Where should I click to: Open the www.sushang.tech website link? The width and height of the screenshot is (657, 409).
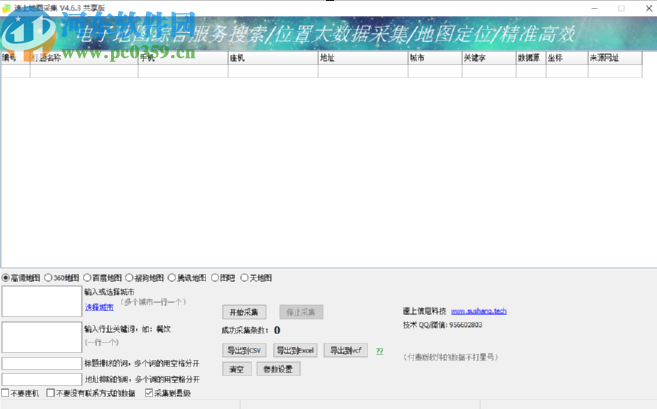[479, 311]
